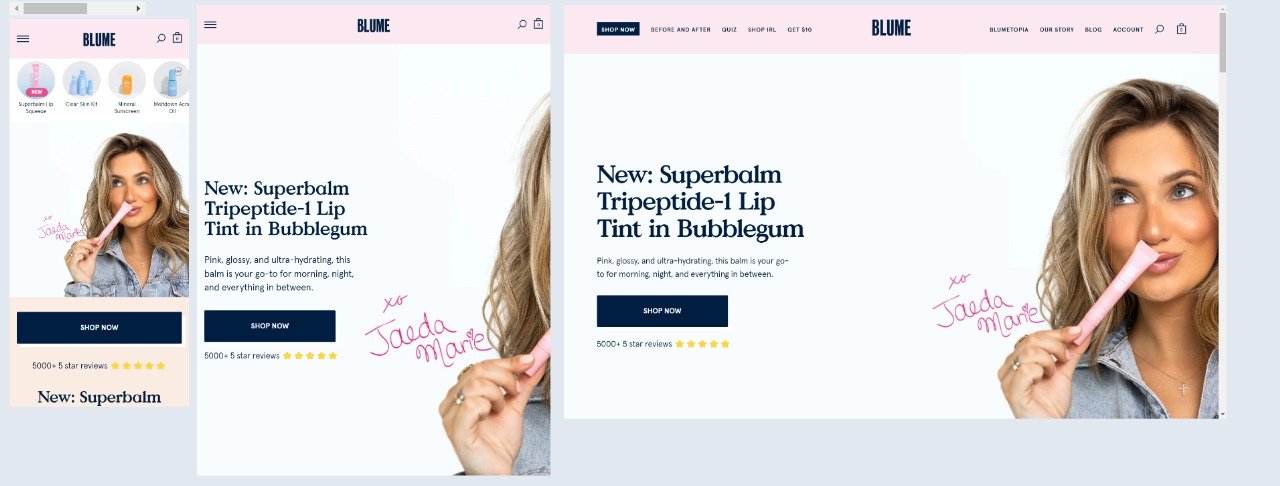The width and height of the screenshot is (1280, 486).
Task: Click Shop Now button in mobile preview
Action: coord(99,328)
